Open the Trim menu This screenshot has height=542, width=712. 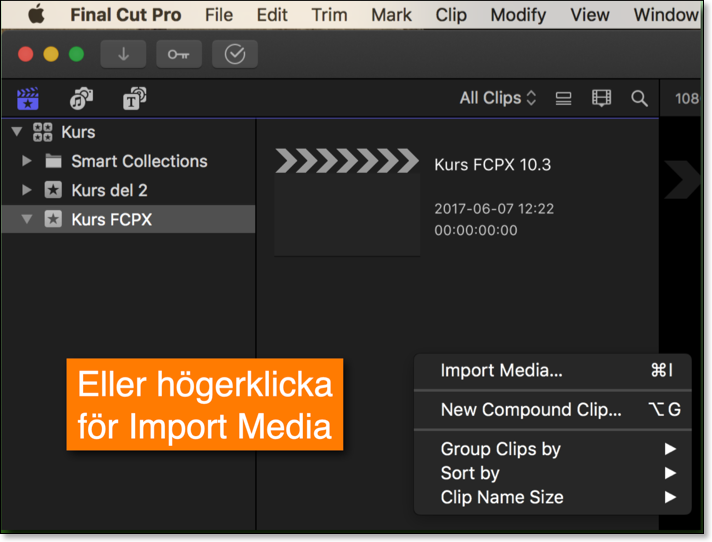click(329, 15)
